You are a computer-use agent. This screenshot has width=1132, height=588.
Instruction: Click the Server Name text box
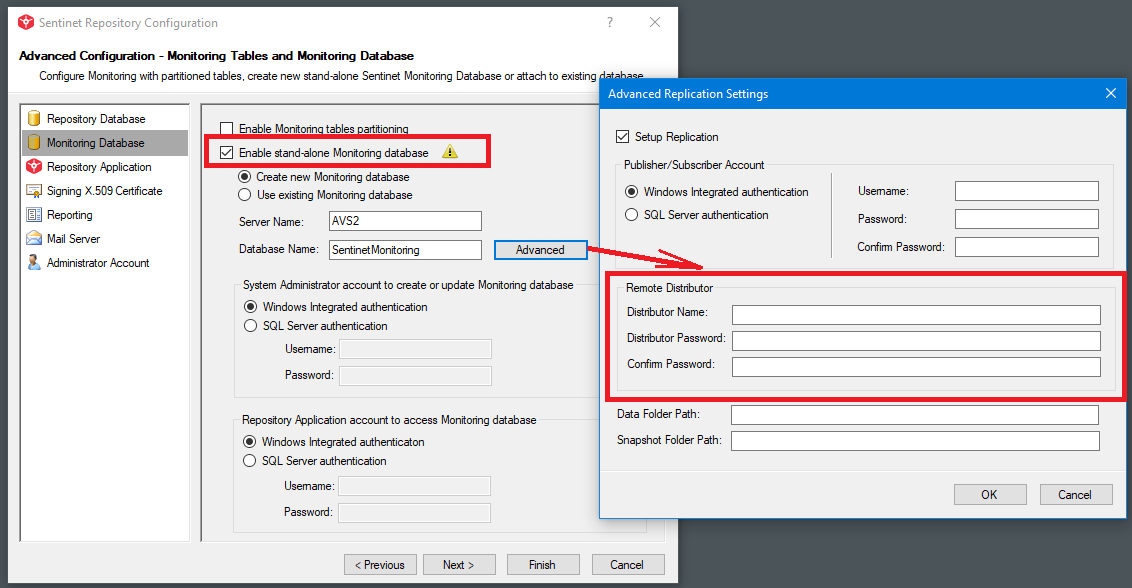[x=405, y=222]
